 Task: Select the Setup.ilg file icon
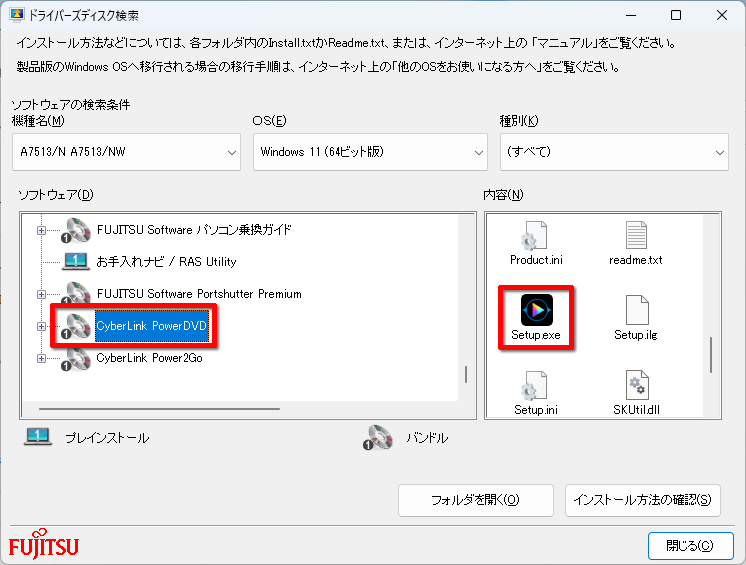click(x=636, y=309)
